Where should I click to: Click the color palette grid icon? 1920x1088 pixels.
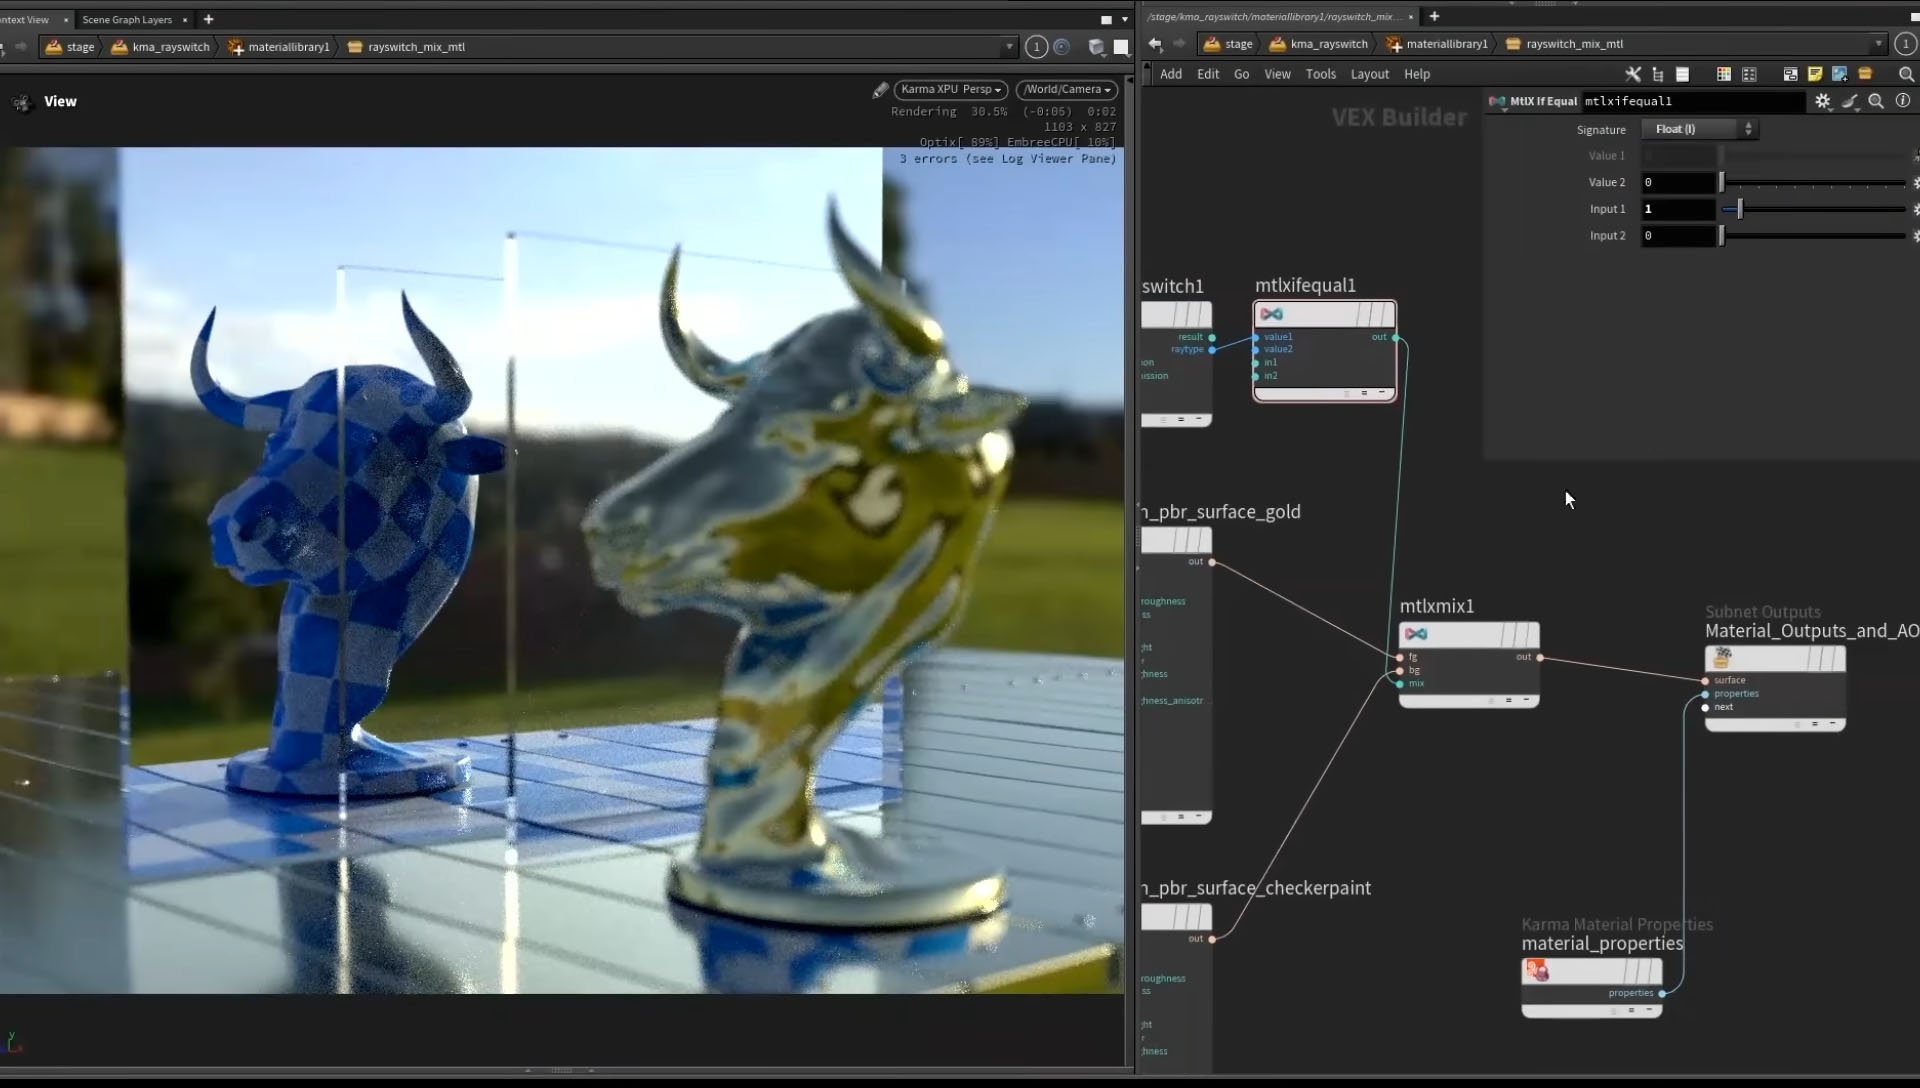point(1723,74)
